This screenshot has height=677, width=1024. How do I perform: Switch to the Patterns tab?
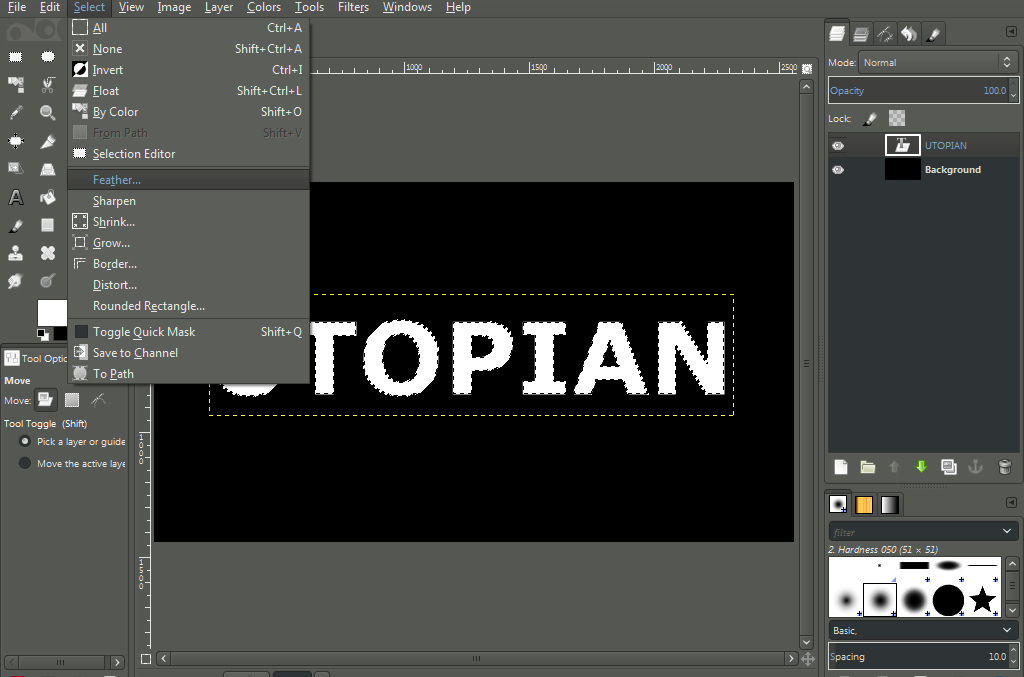(864, 505)
